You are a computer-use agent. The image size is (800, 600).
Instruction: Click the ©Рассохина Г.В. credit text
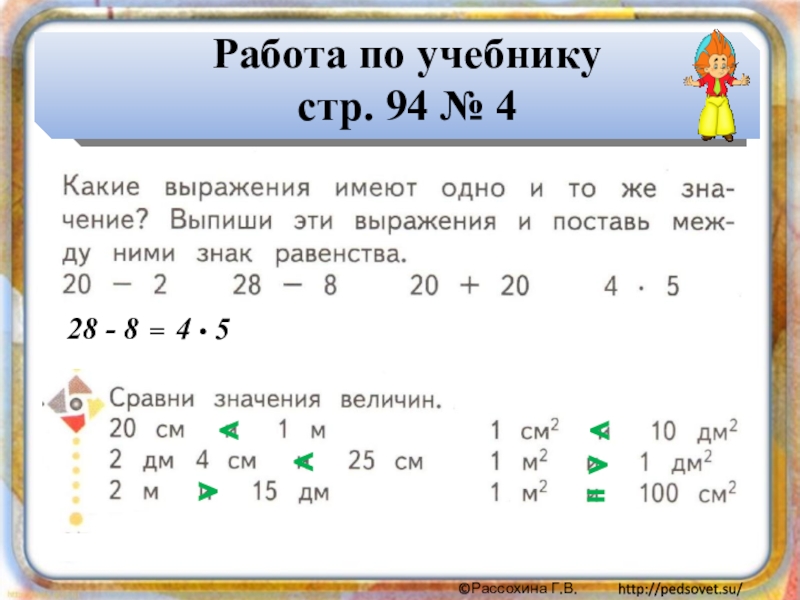tap(517, 589)
